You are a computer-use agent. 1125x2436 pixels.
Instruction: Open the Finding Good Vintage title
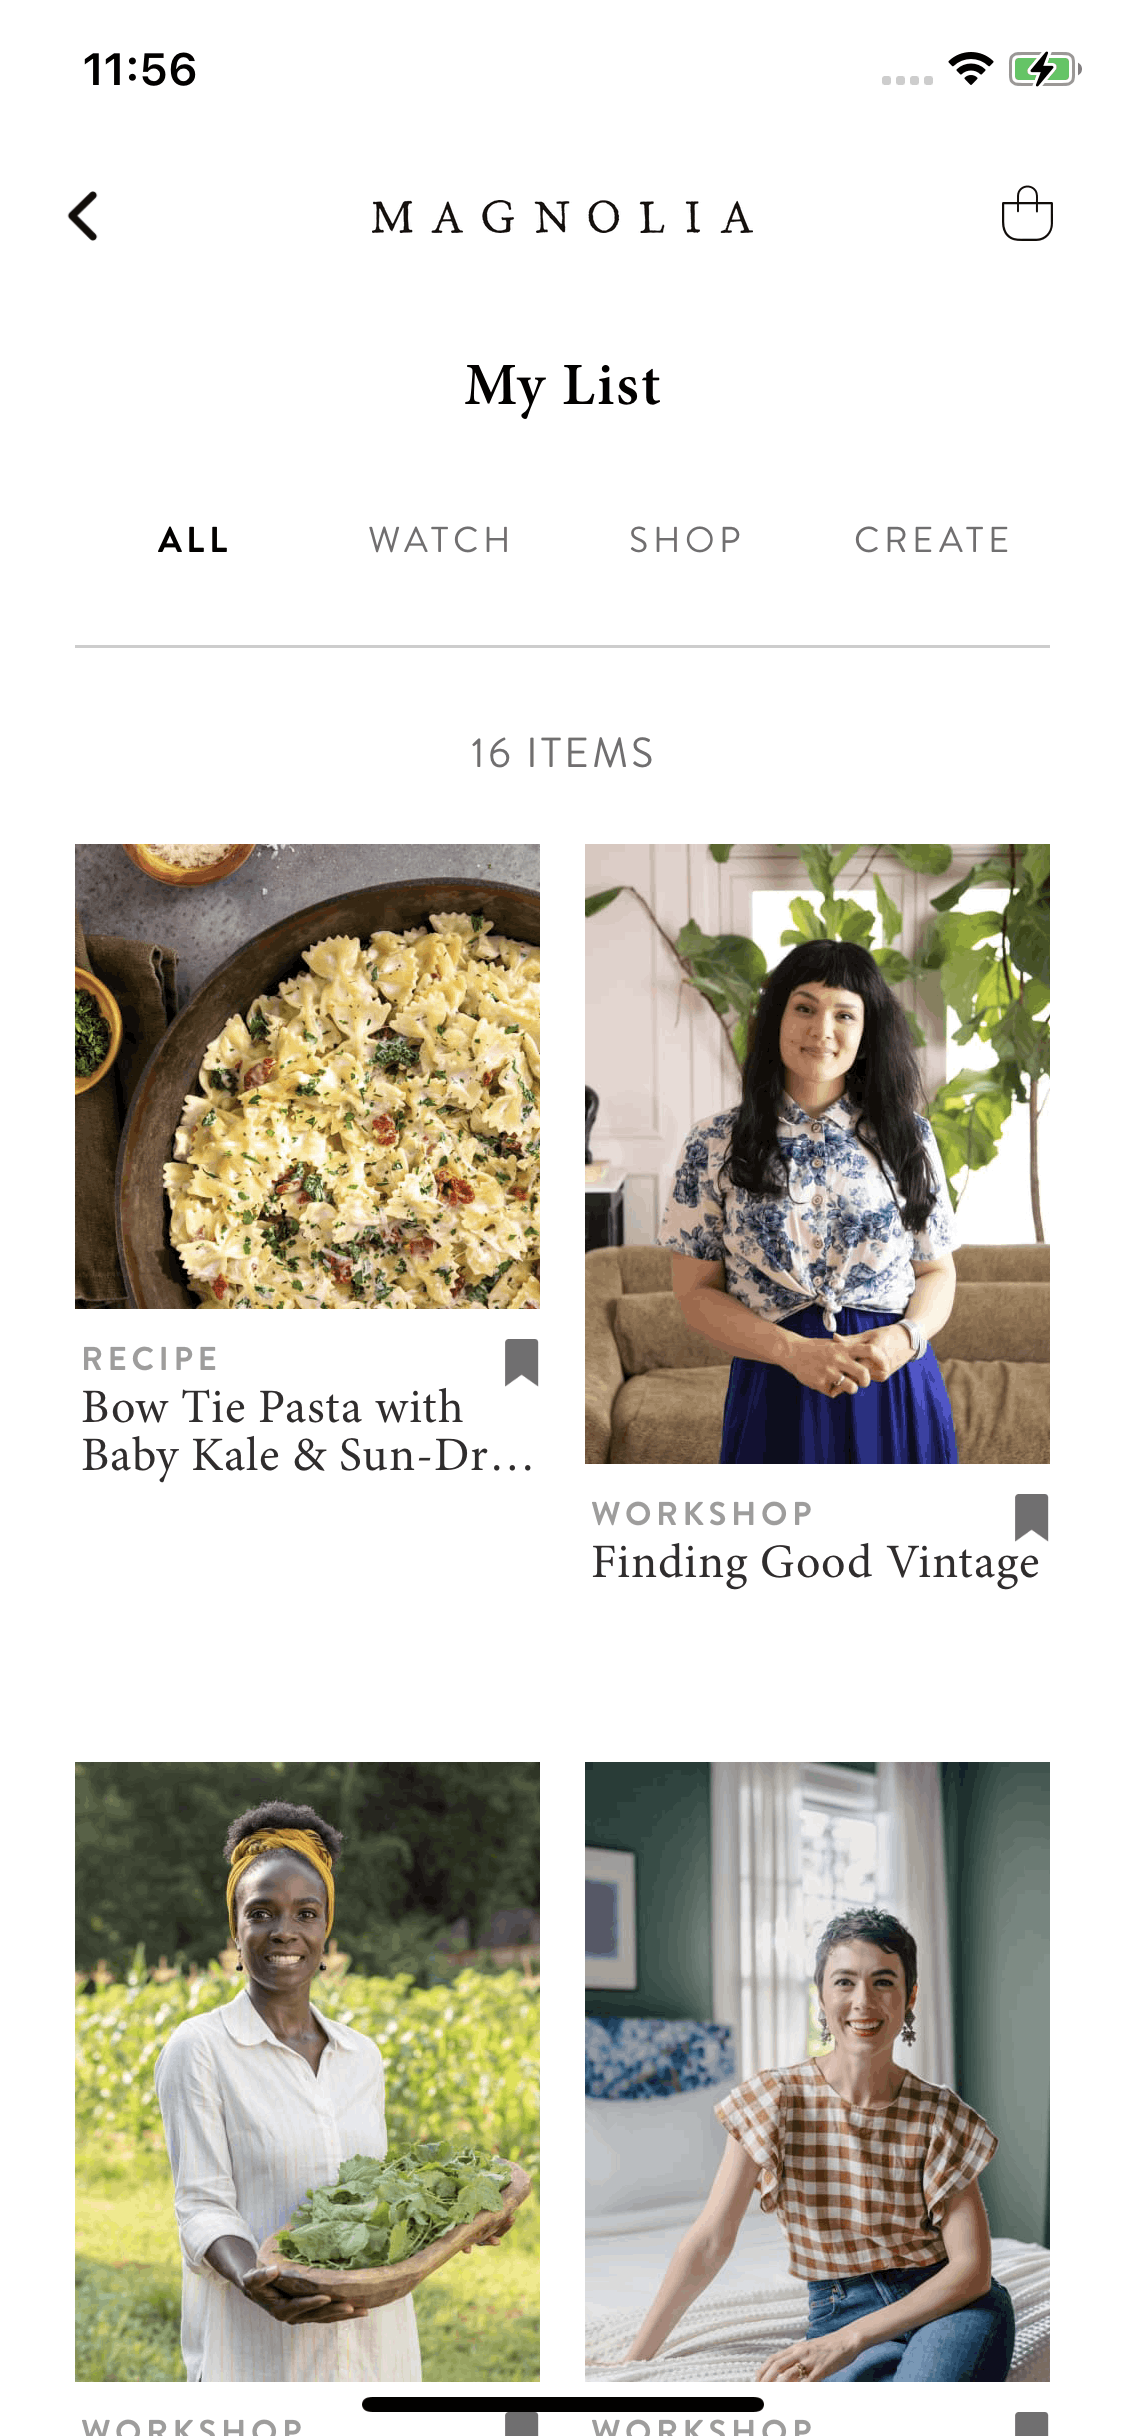click(815, 1562)
